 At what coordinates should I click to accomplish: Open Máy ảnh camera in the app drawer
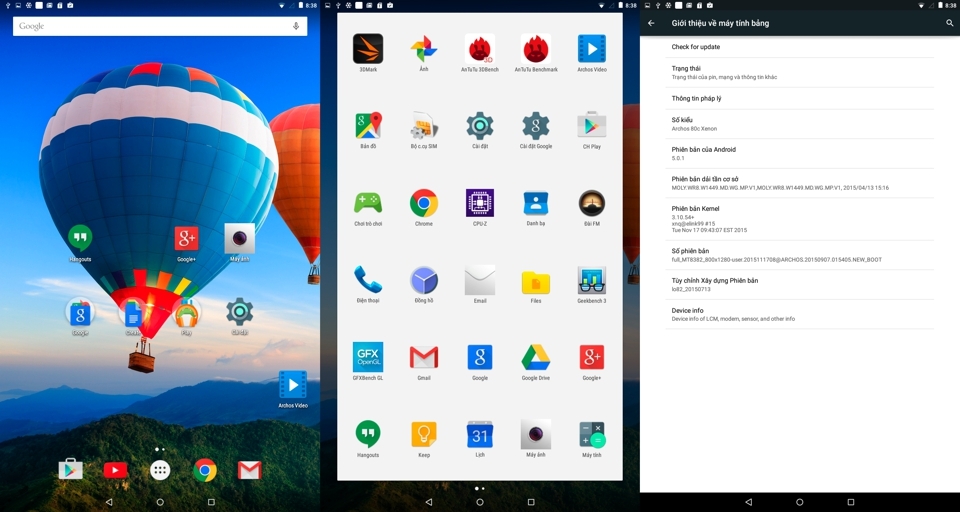tap(536, 434)
